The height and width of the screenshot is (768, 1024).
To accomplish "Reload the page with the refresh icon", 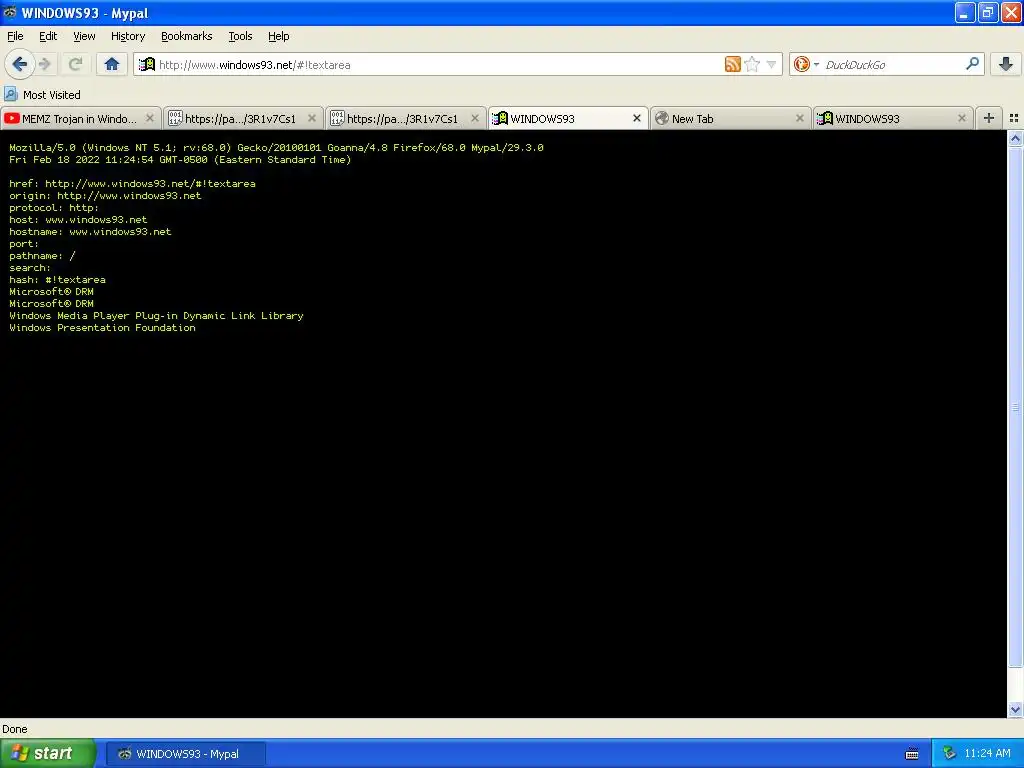I will (75, 64).
